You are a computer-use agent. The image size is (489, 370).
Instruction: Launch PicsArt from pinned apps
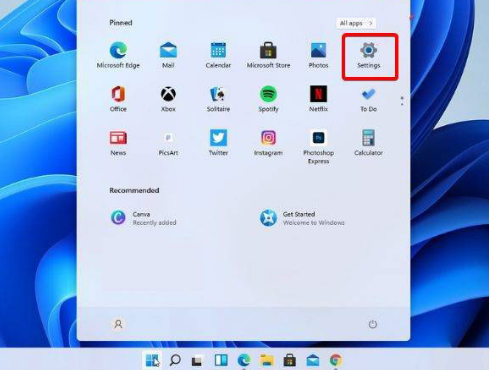tap(168, 143)
